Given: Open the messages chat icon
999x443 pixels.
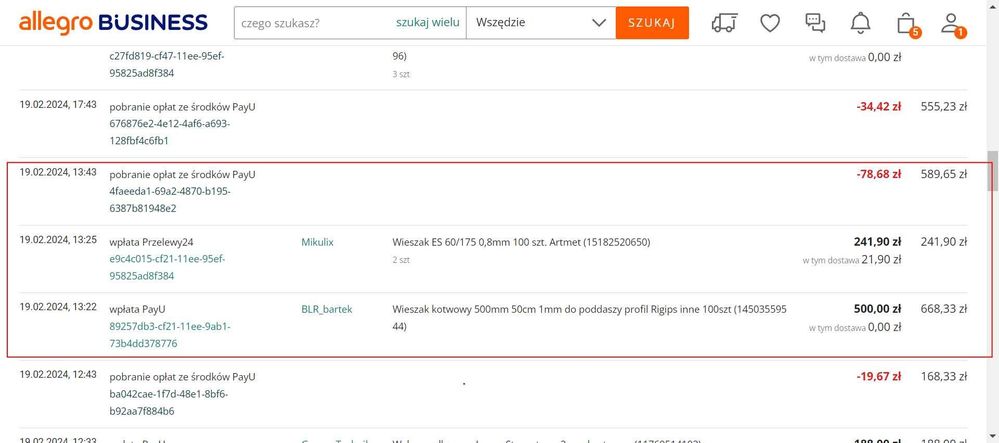Looking at the screenshot, I should [815, 23].
